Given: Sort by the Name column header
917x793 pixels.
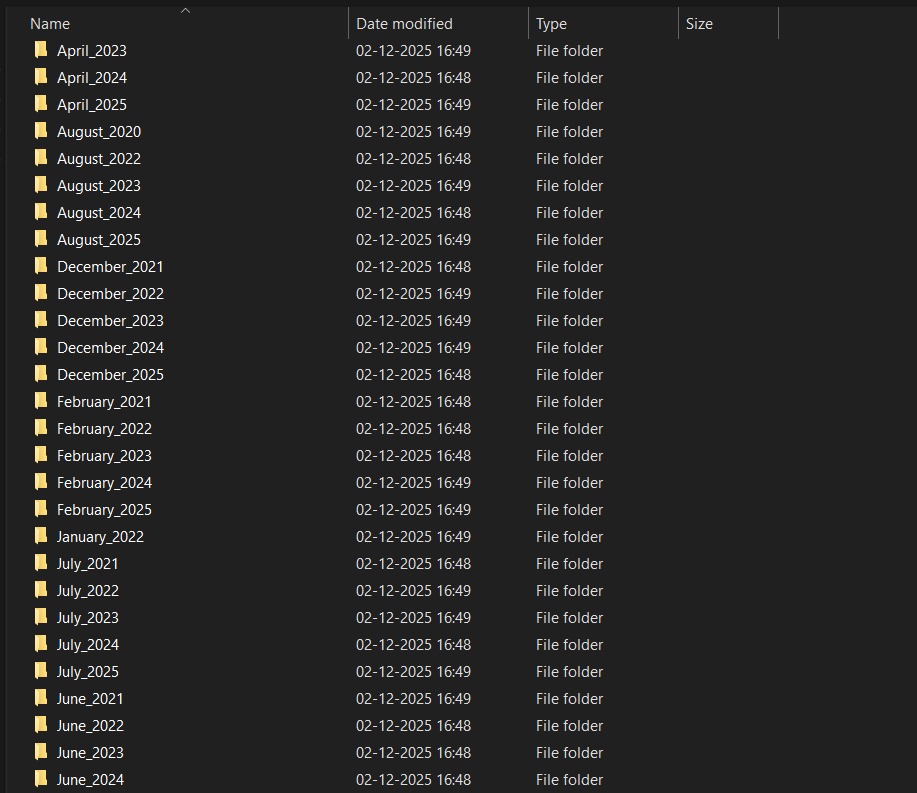Looking at the screenshot, I should (50, 24).
